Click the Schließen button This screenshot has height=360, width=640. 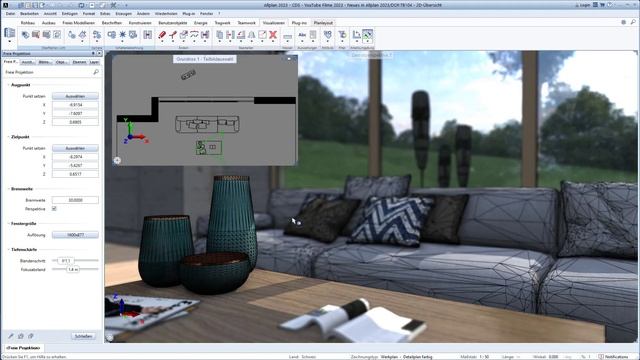[83, 336]
